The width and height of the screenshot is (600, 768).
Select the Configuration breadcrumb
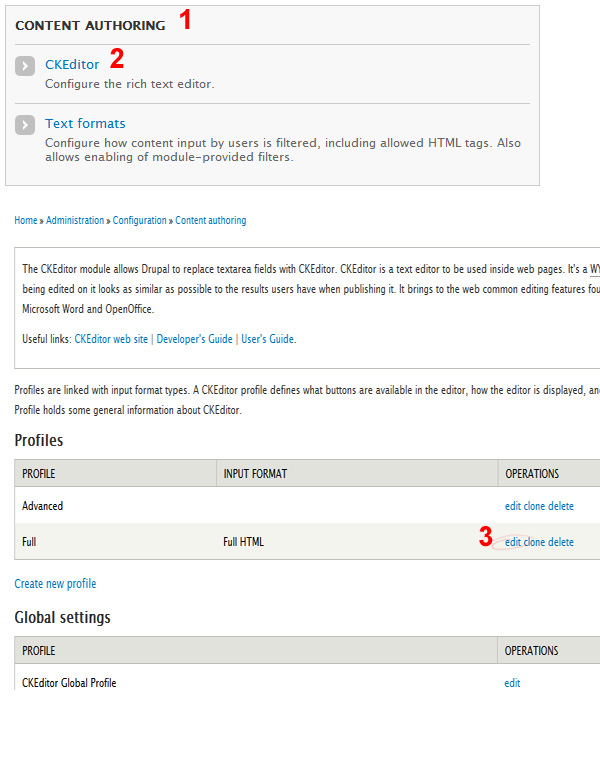(x=140, y=220)
